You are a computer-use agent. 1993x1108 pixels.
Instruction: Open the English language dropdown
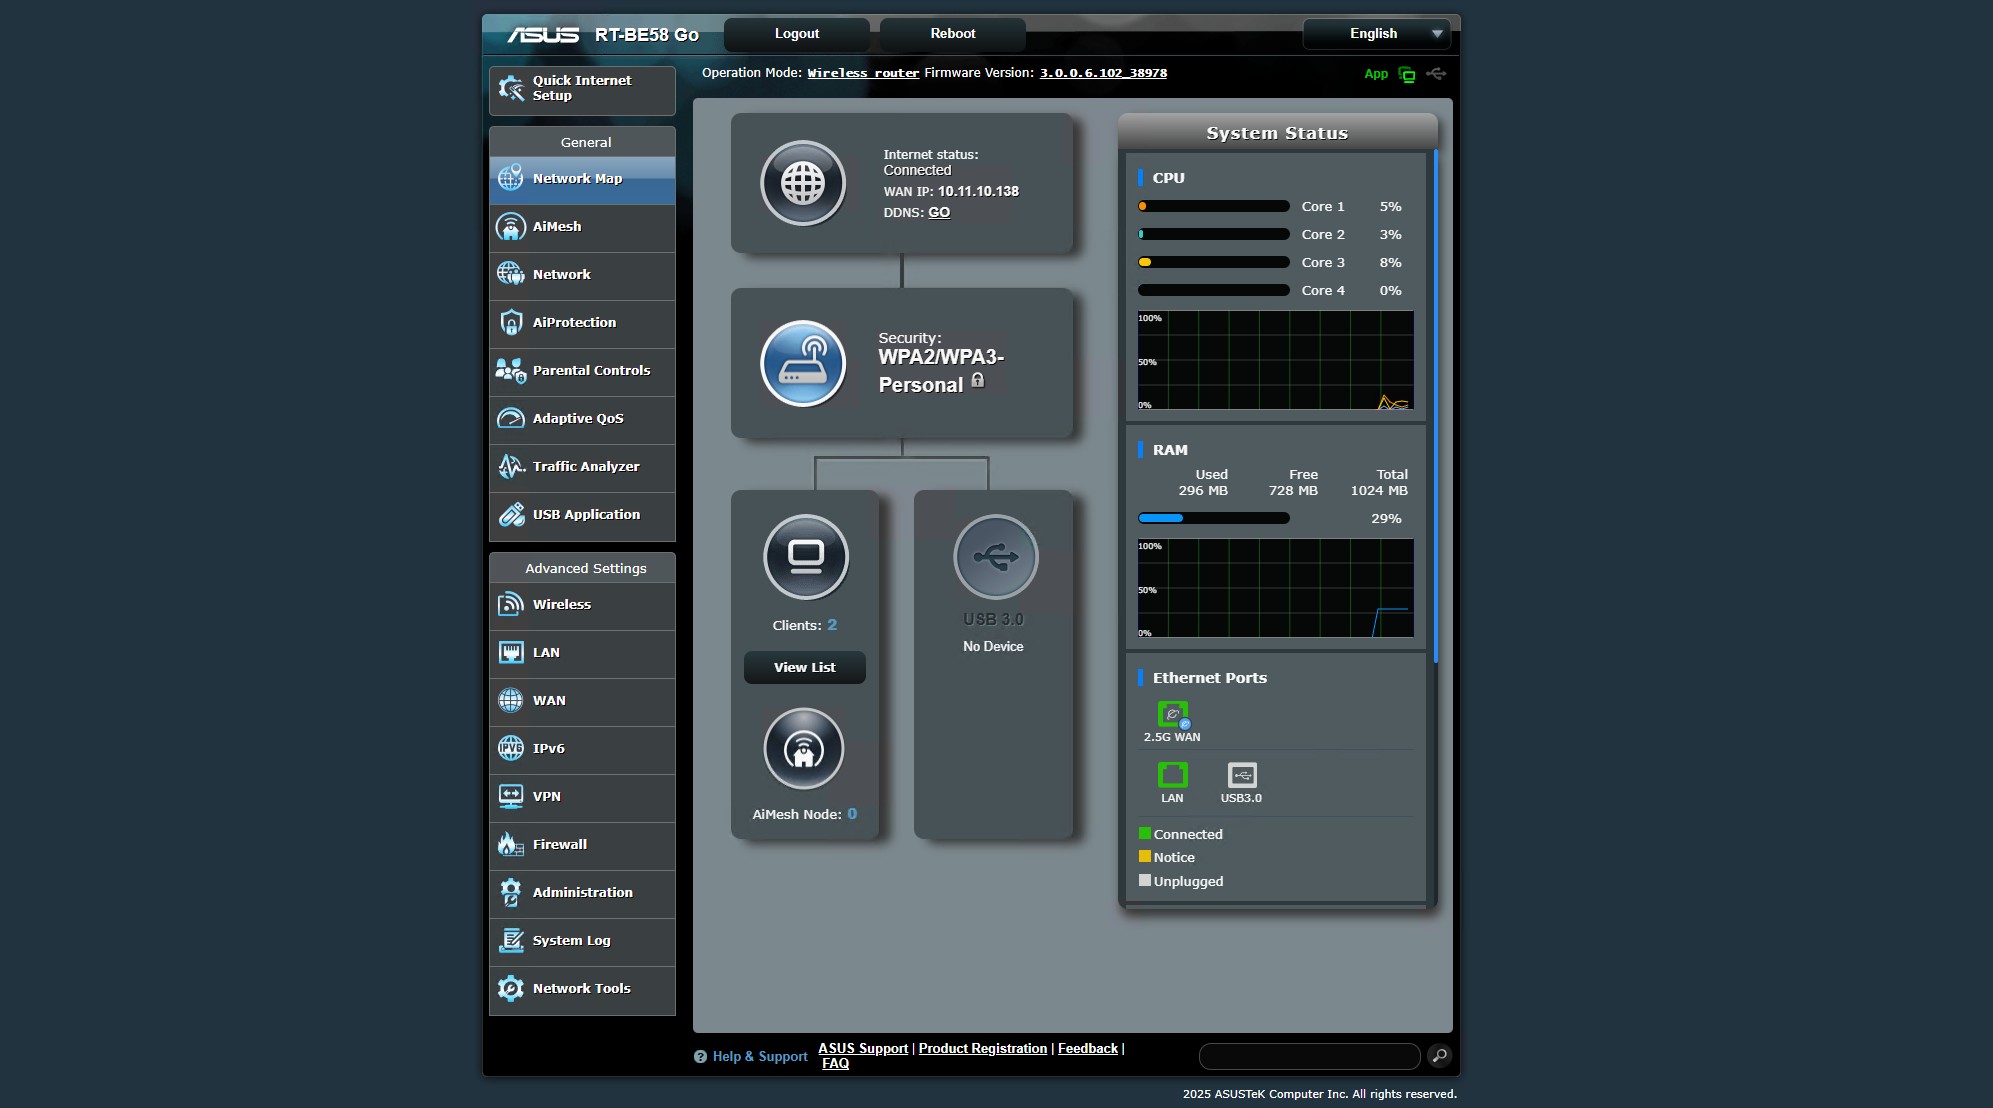click(1377, 34)
